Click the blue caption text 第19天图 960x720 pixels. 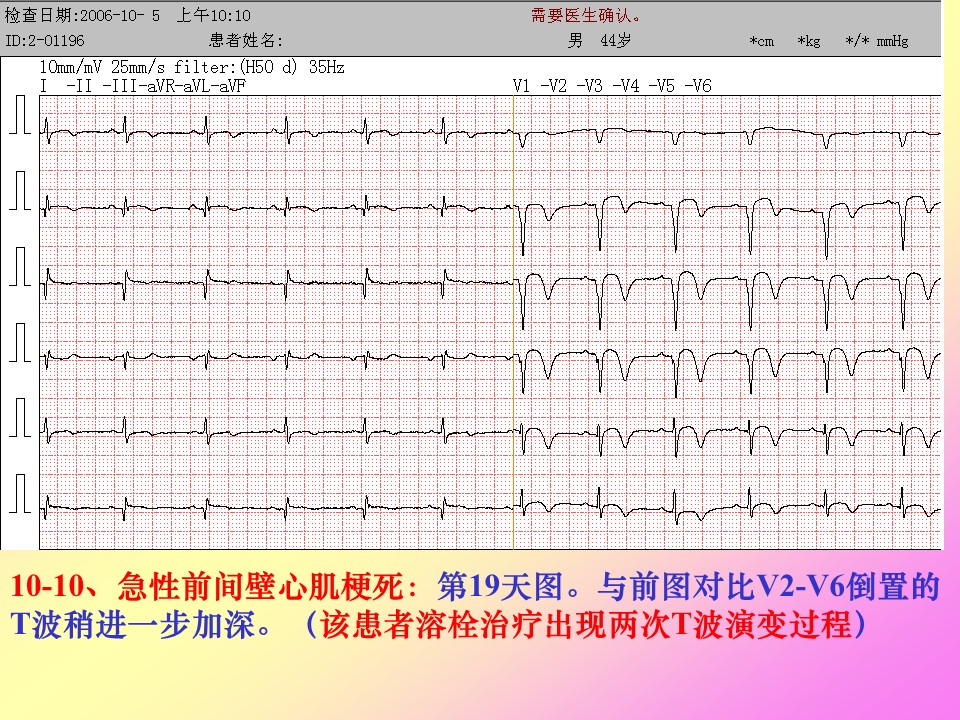point(500,586)
